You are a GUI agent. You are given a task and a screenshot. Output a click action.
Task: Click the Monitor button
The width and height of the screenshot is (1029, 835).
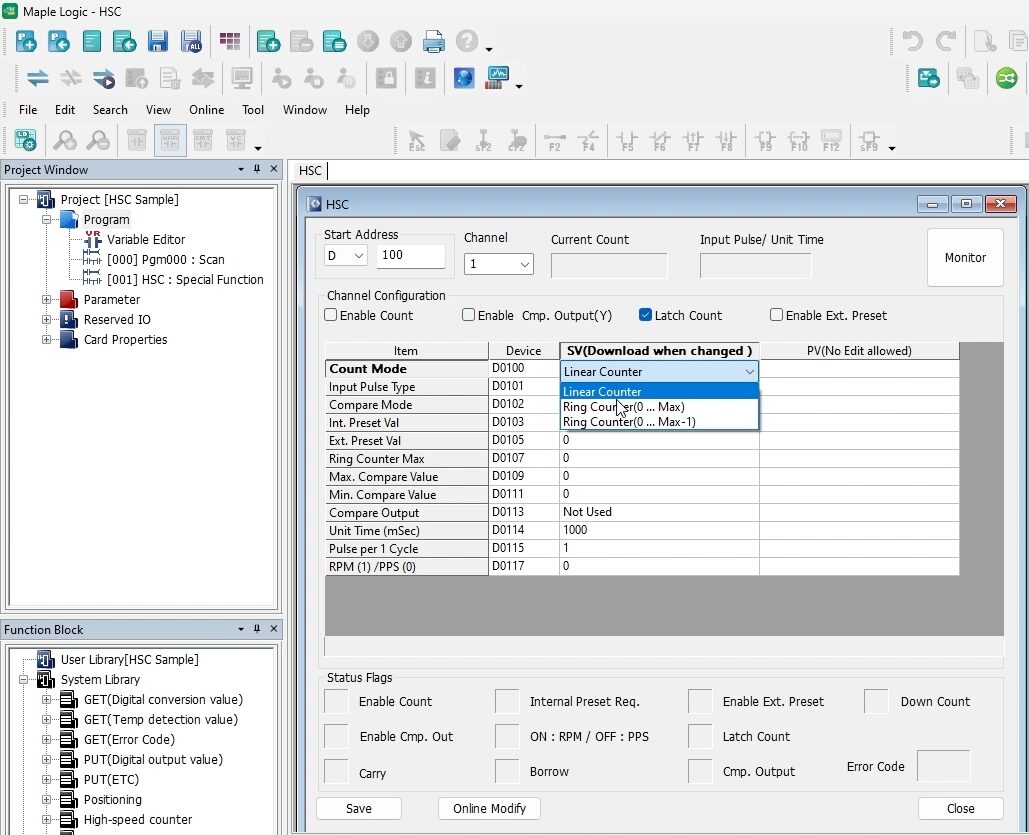965,257
